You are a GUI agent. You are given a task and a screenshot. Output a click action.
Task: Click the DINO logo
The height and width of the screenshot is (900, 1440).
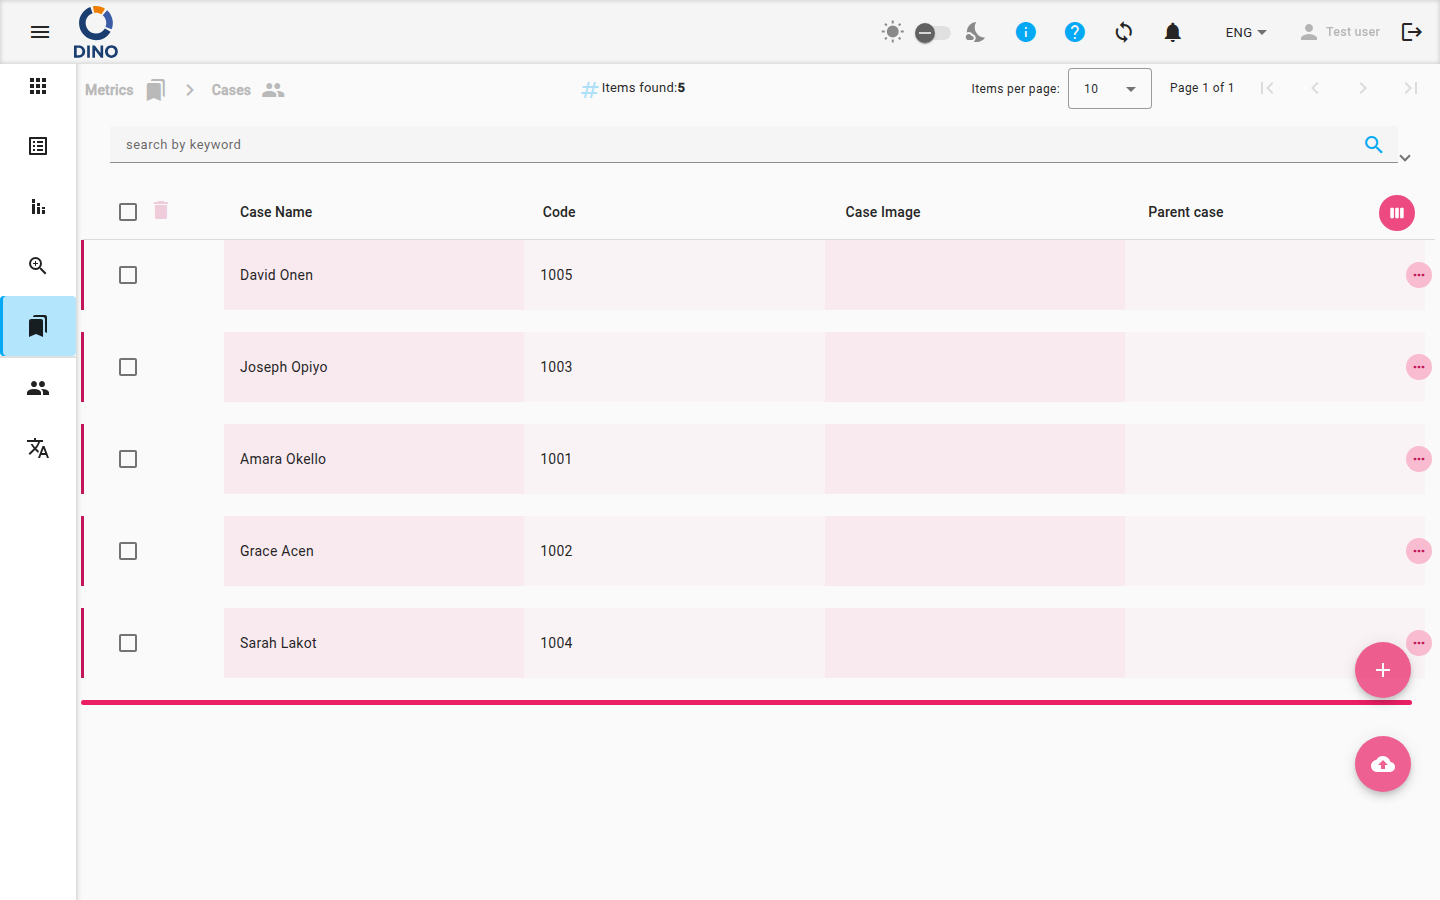(96, 32)
